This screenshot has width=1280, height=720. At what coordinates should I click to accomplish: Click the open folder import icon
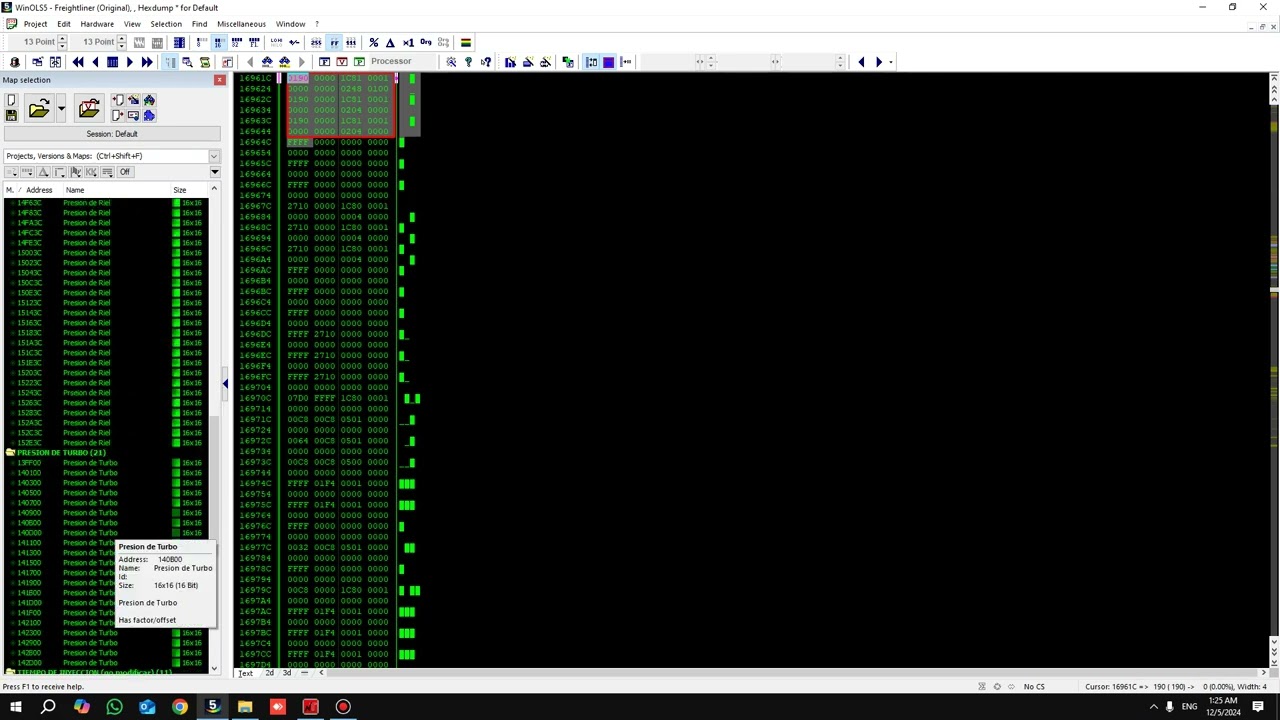click(39, 108)
